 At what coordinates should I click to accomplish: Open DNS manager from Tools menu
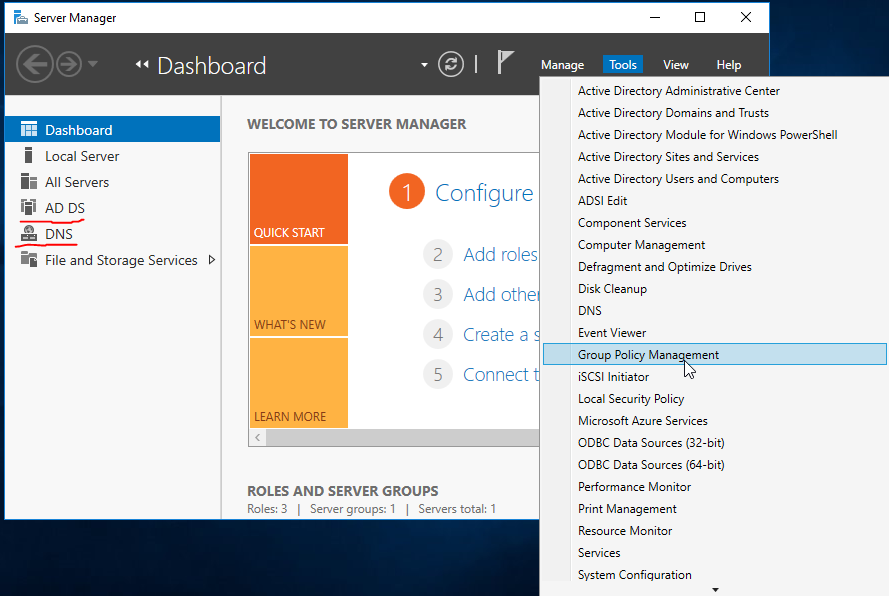pos(714,311)
